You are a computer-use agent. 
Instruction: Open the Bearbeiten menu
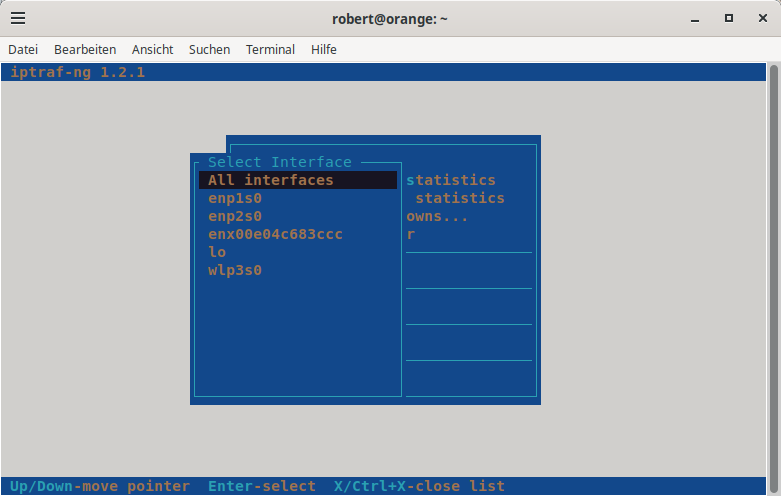coord(85,49)
